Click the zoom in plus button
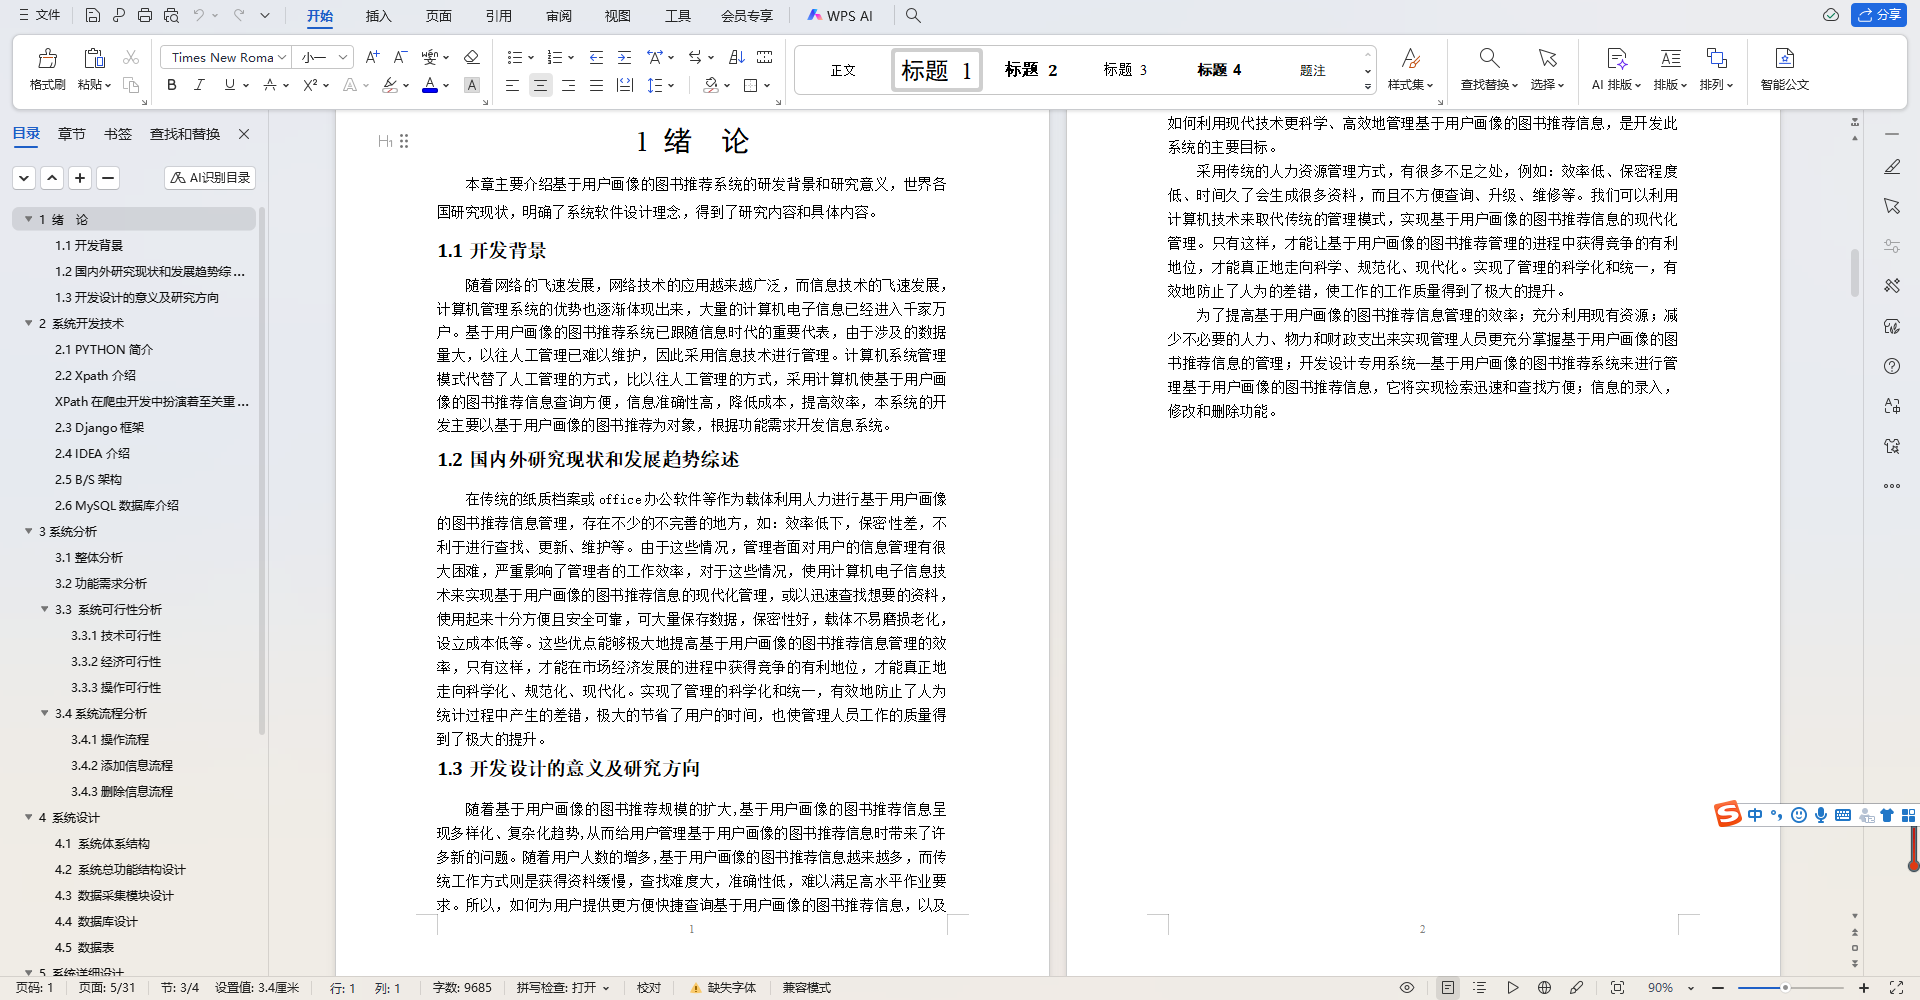This screenshot has height=1000, width=1920. [x=1864, y=988]
